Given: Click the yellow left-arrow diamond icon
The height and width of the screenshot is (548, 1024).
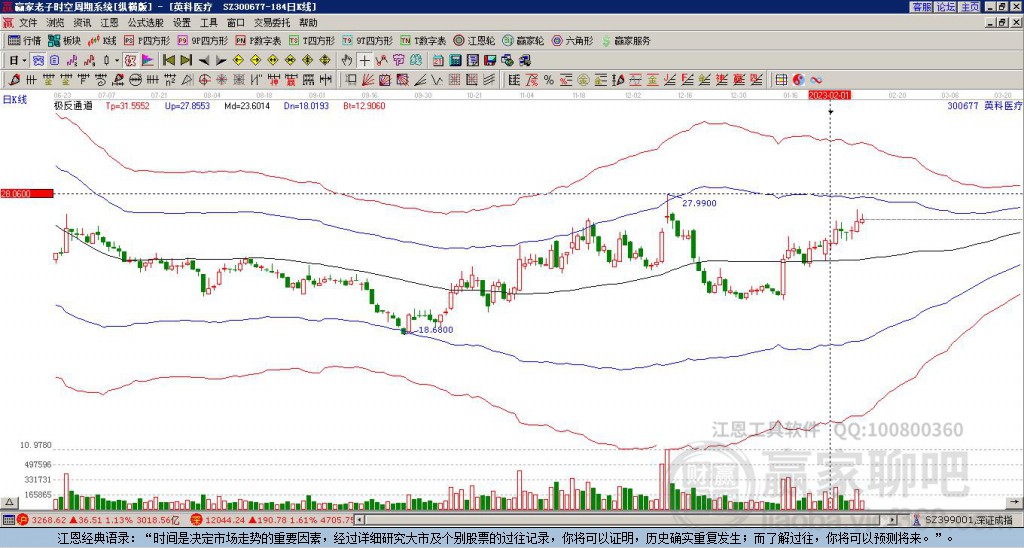Looking at the screenshot, I should 238,60.
